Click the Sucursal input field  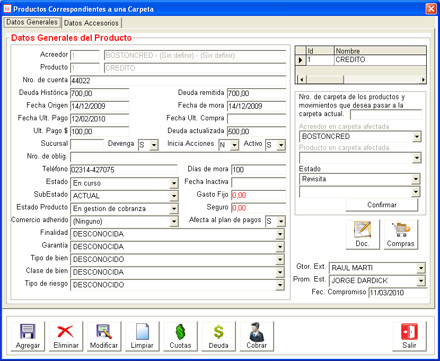coord(87,144)
